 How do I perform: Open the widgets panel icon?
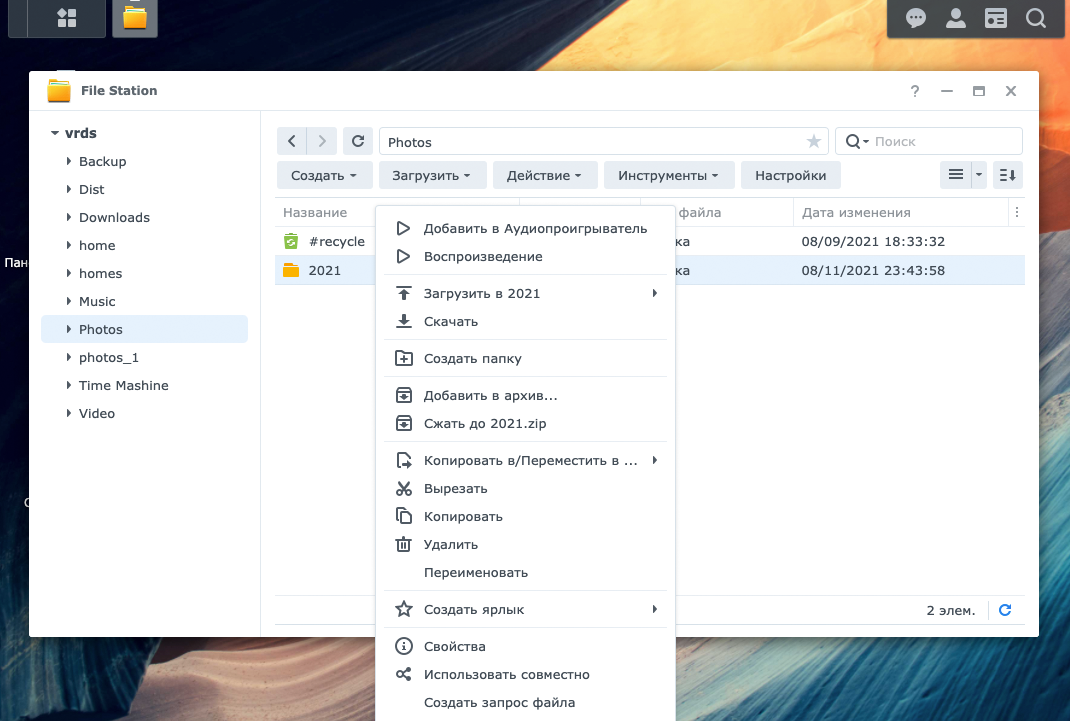pos(995,18)
